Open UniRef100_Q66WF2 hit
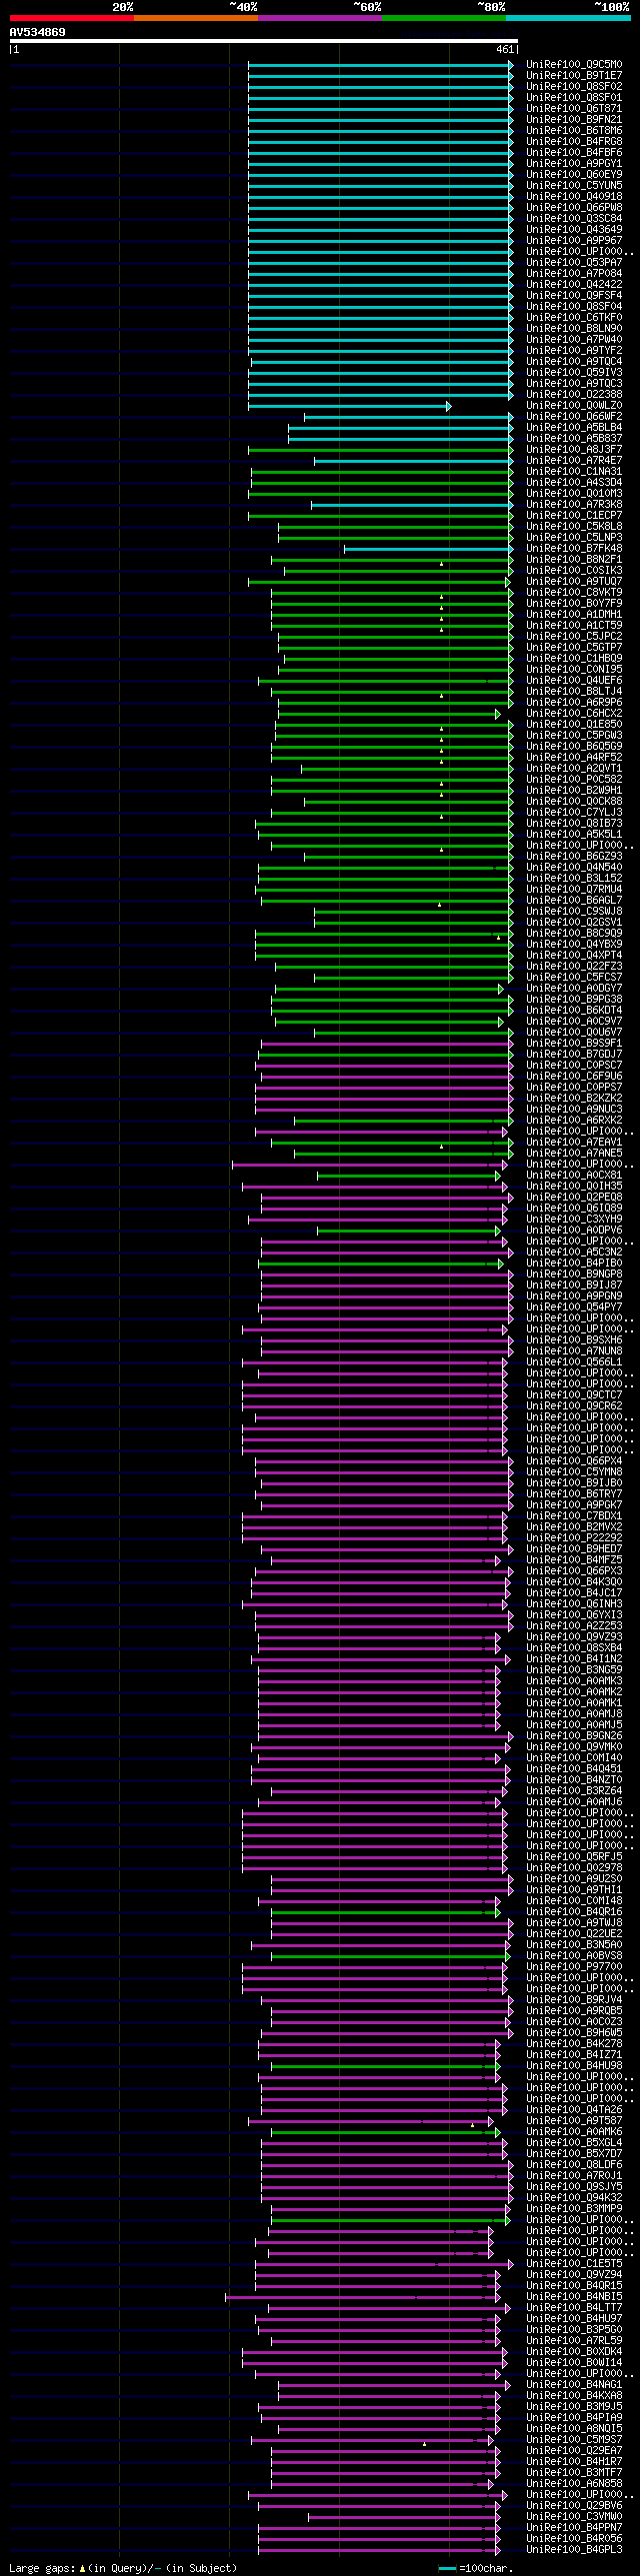 coord(574,417)
